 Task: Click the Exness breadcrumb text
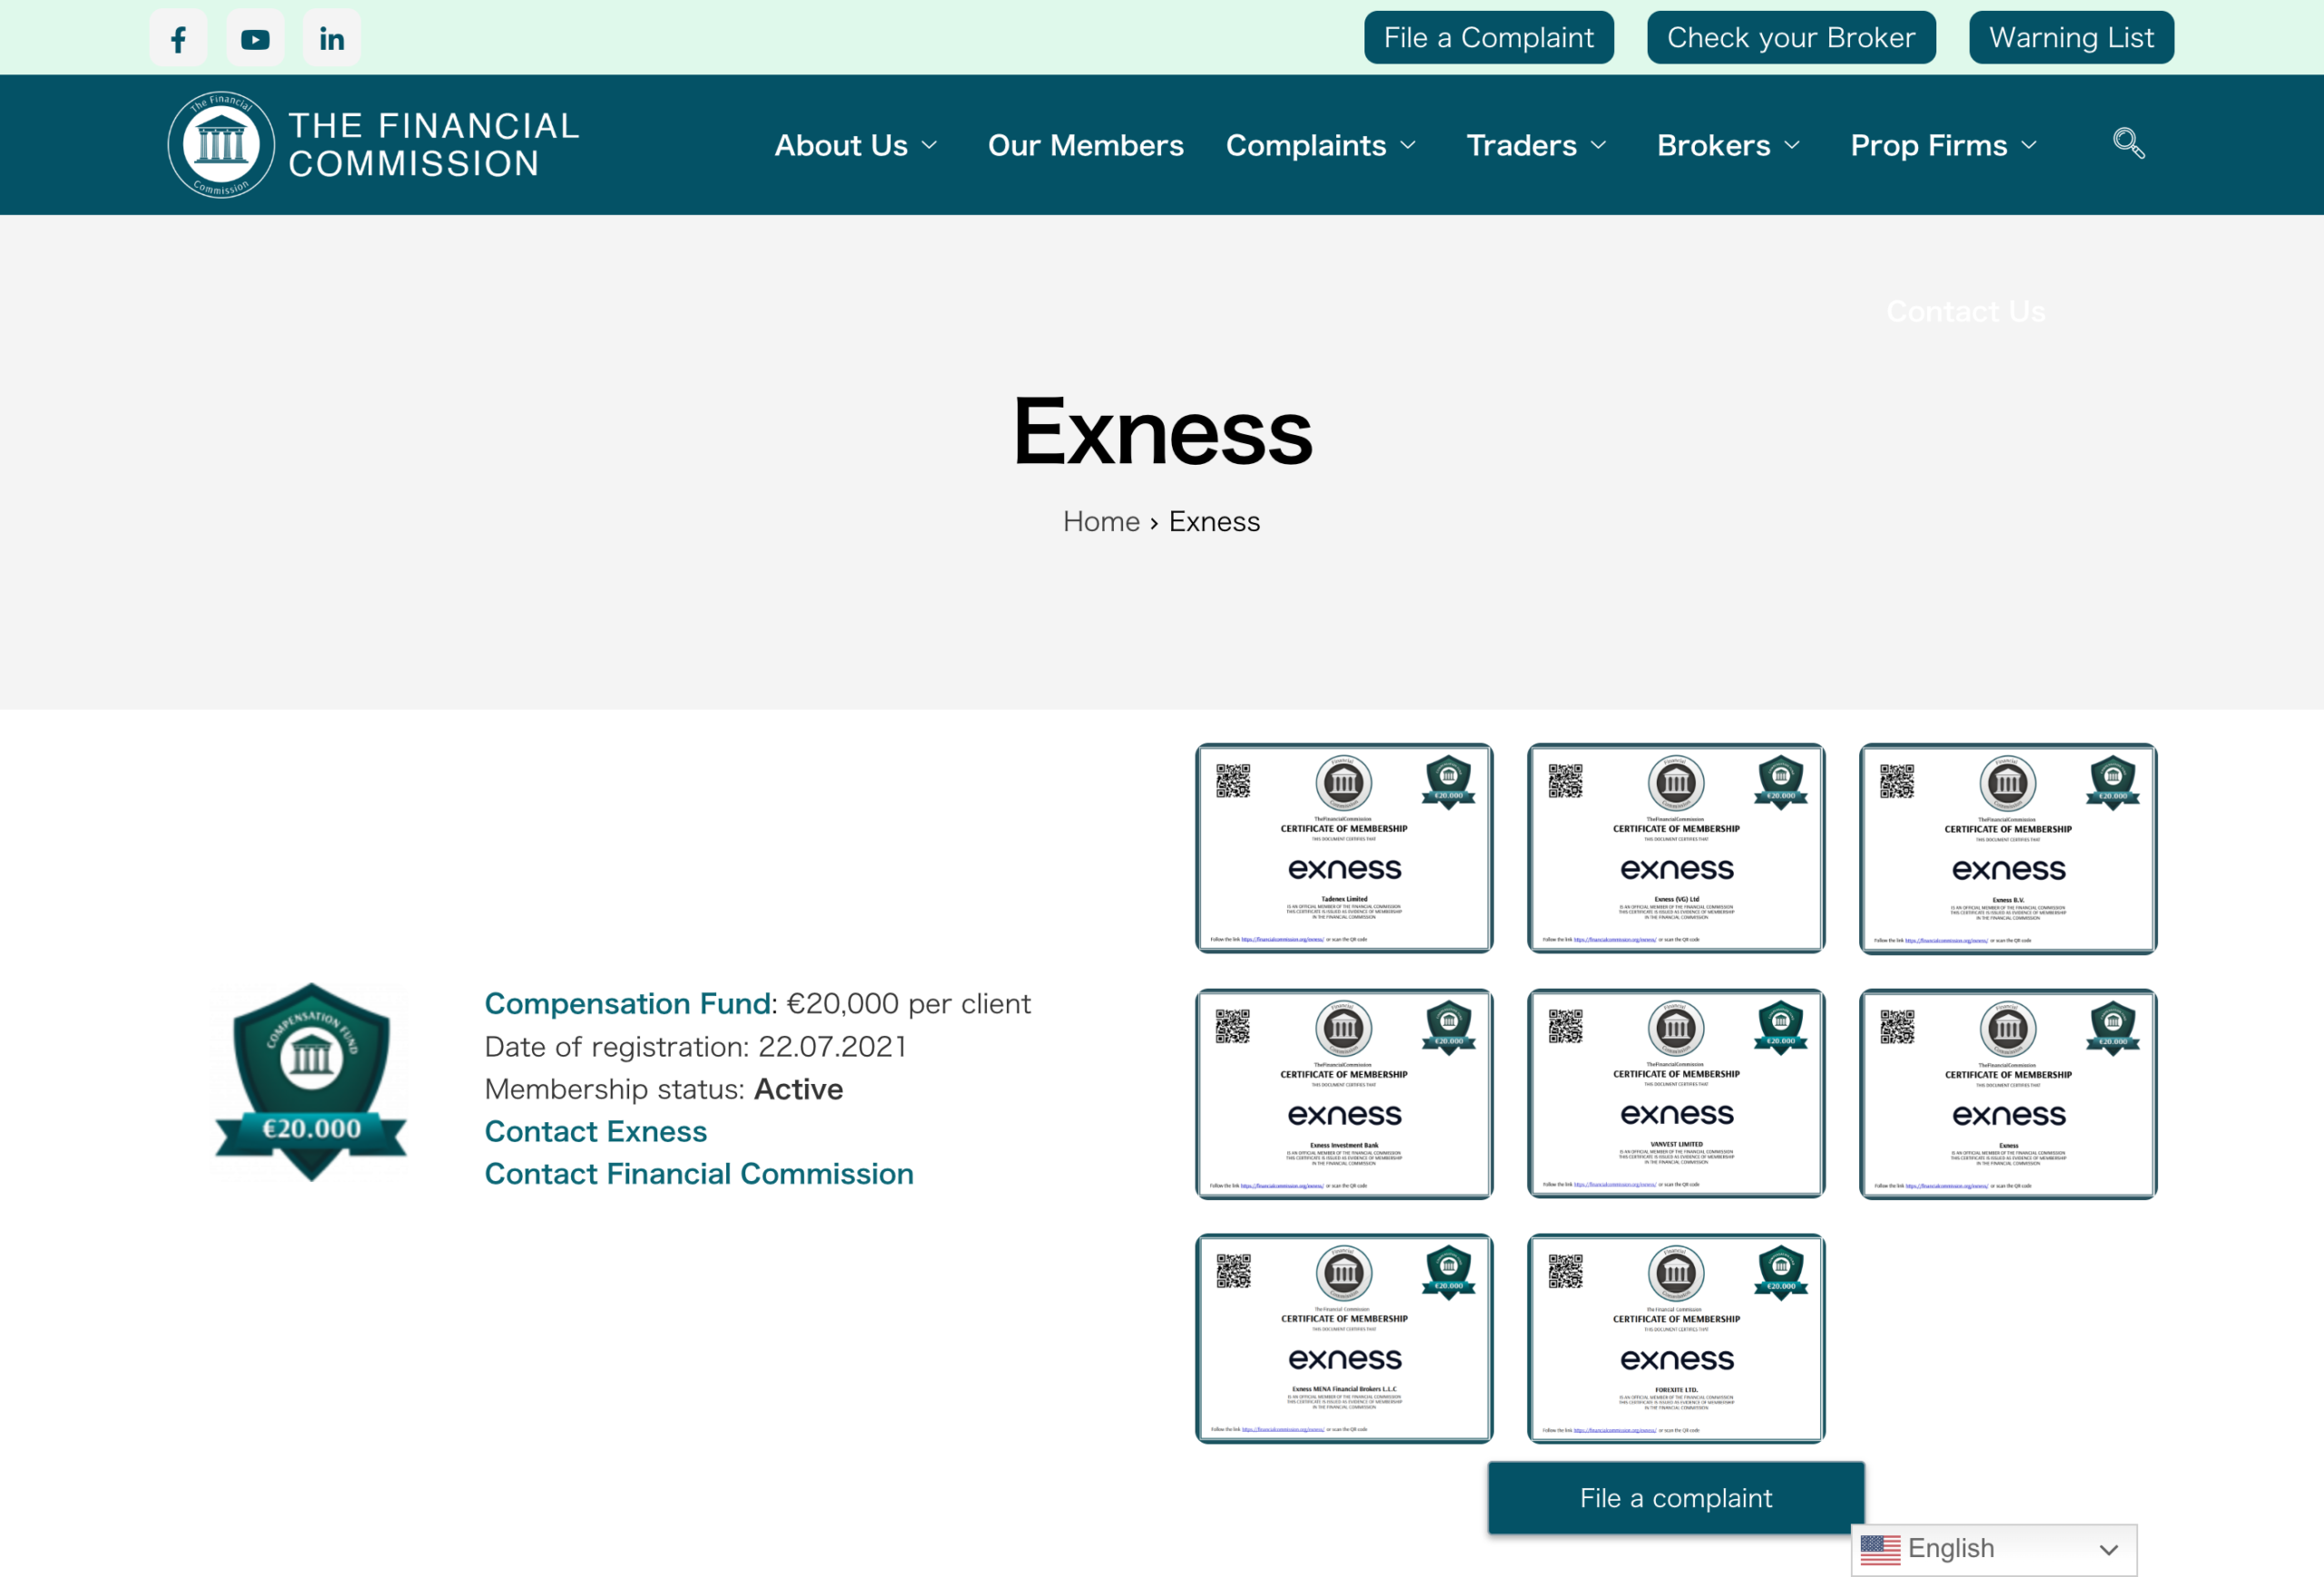1214,521
